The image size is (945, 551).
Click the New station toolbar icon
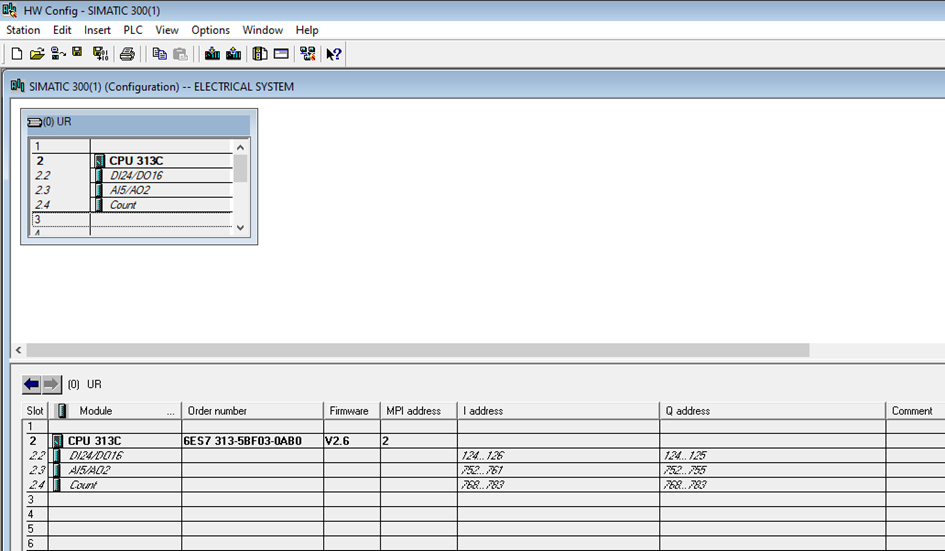pos(16,54)
